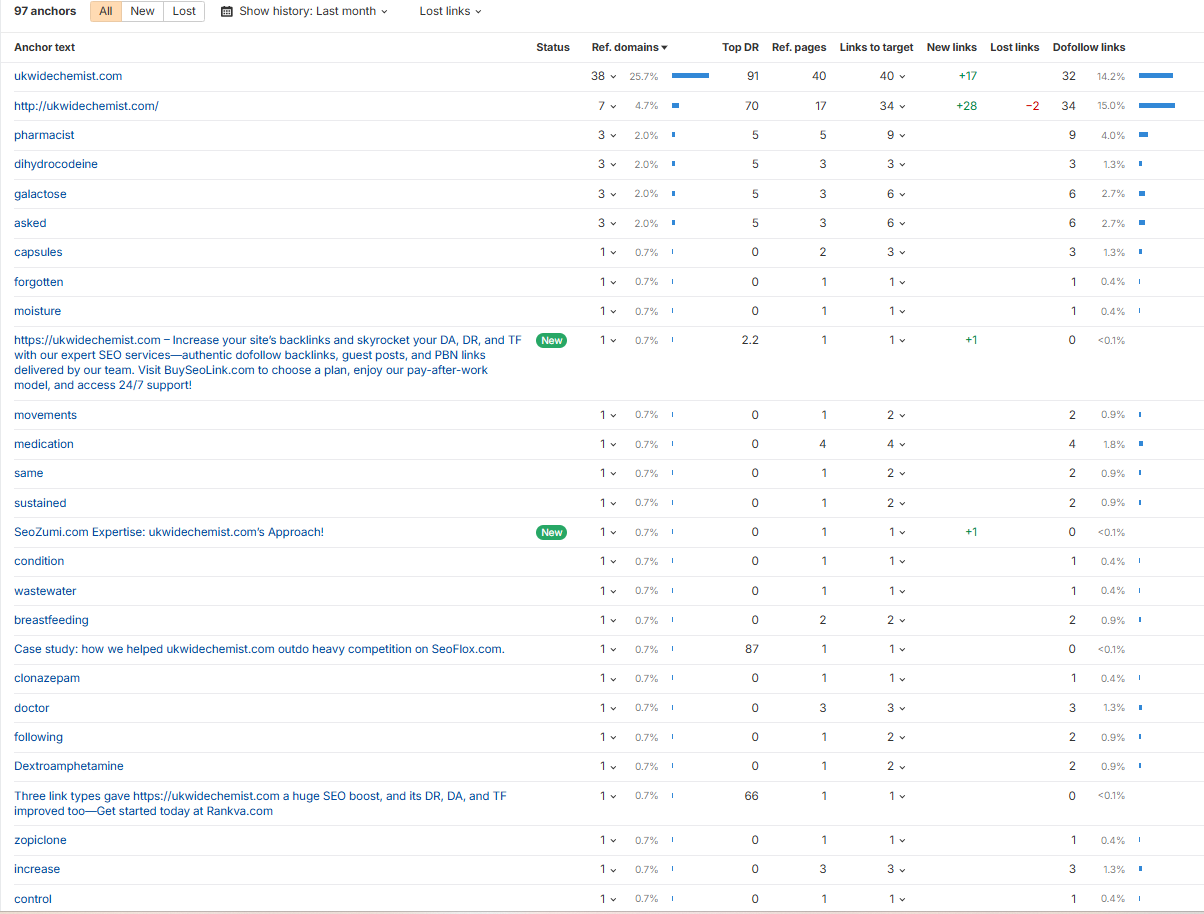Open the Lost links dropdown
Screen dimensions: 1204x914
pyautogui.click(x=450, y=11)
